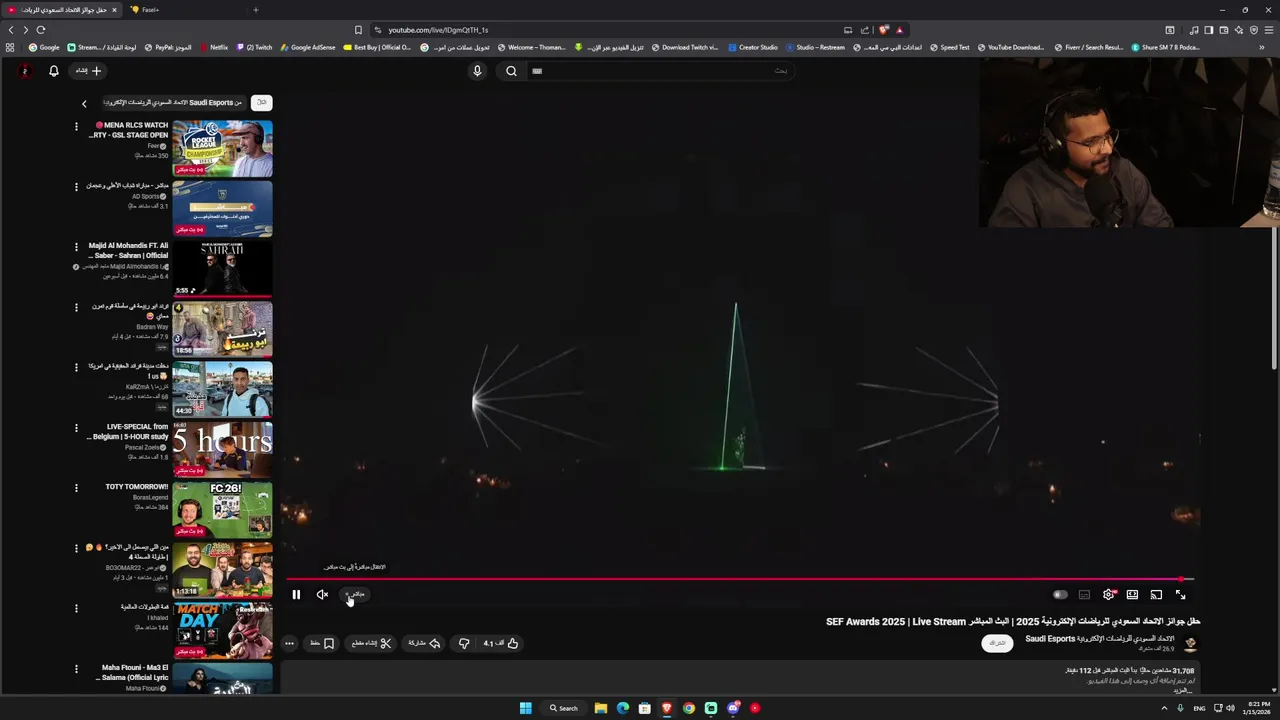Viewport: 1280px width, 720px height.
Task: Open options for AD Sports video
Action: pyautogui.click(x=76, y=186)
